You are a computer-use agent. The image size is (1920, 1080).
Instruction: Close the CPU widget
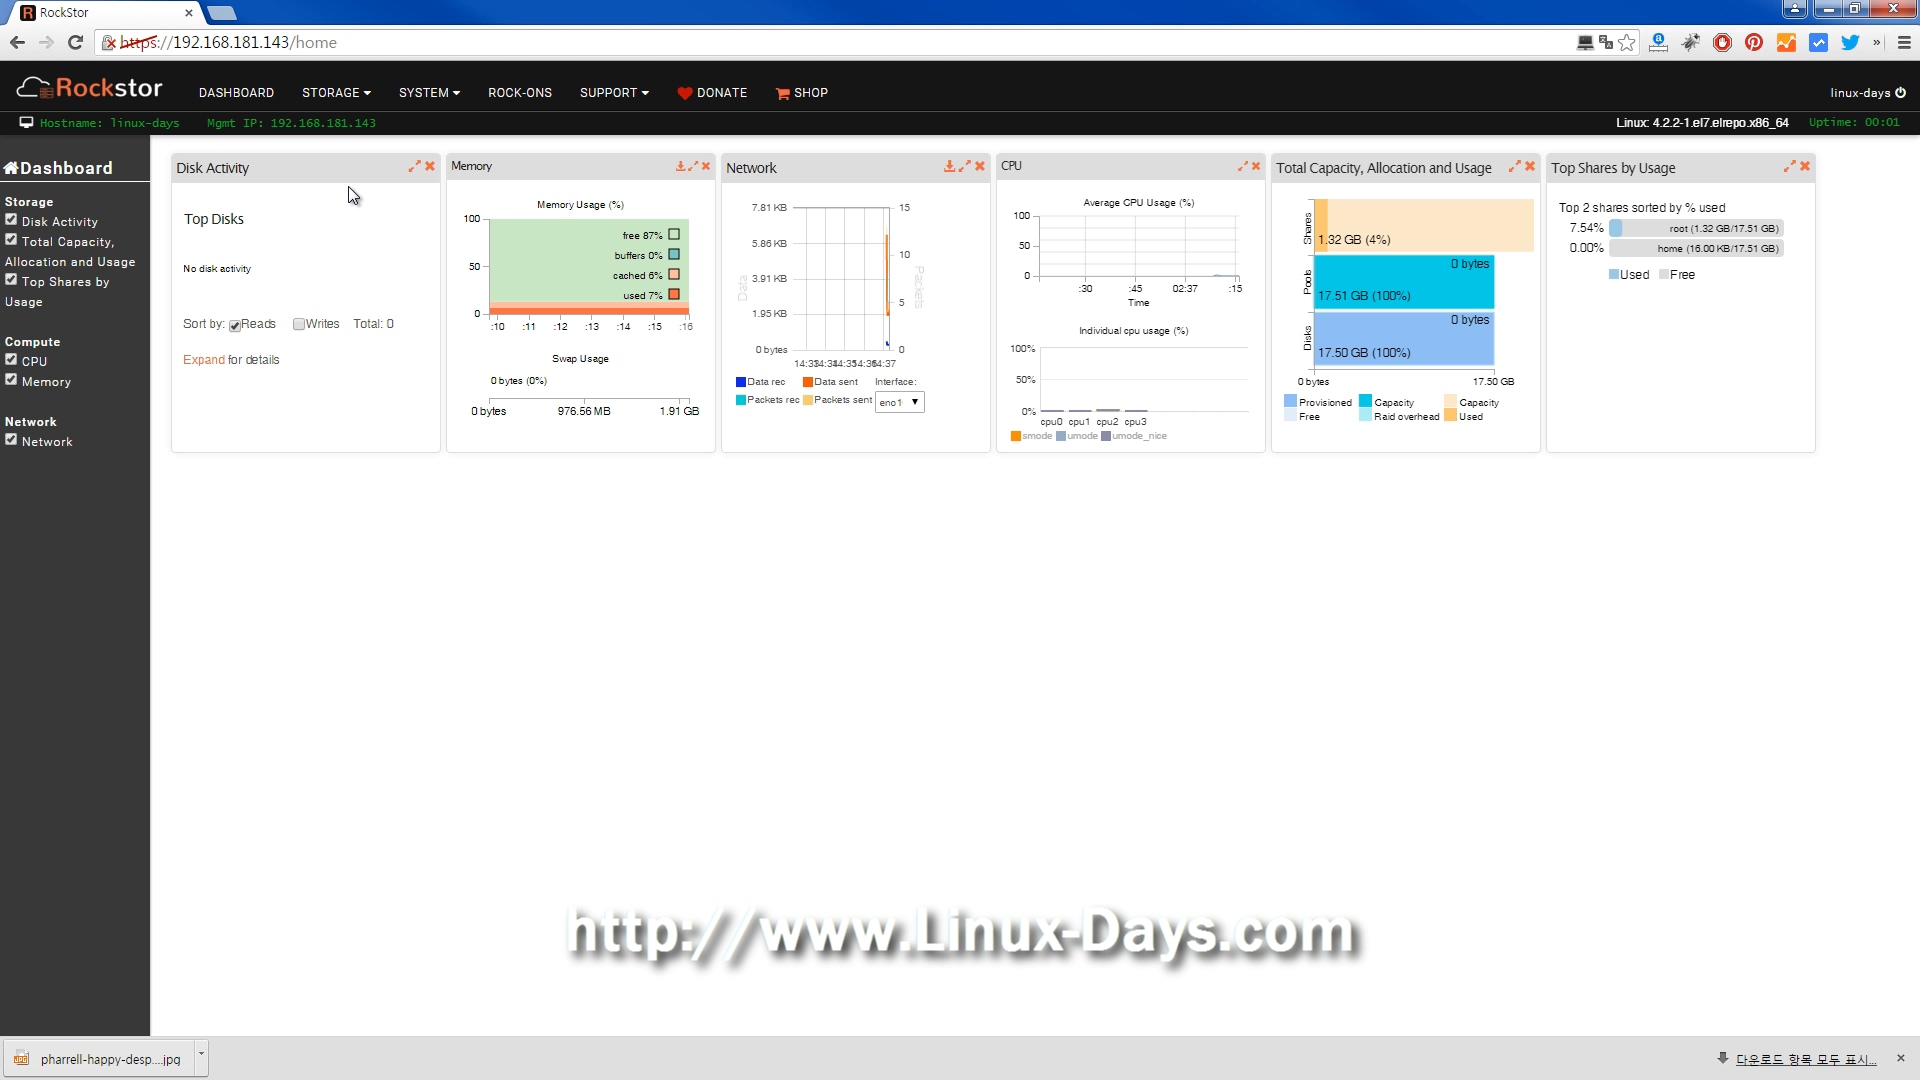1256,167
